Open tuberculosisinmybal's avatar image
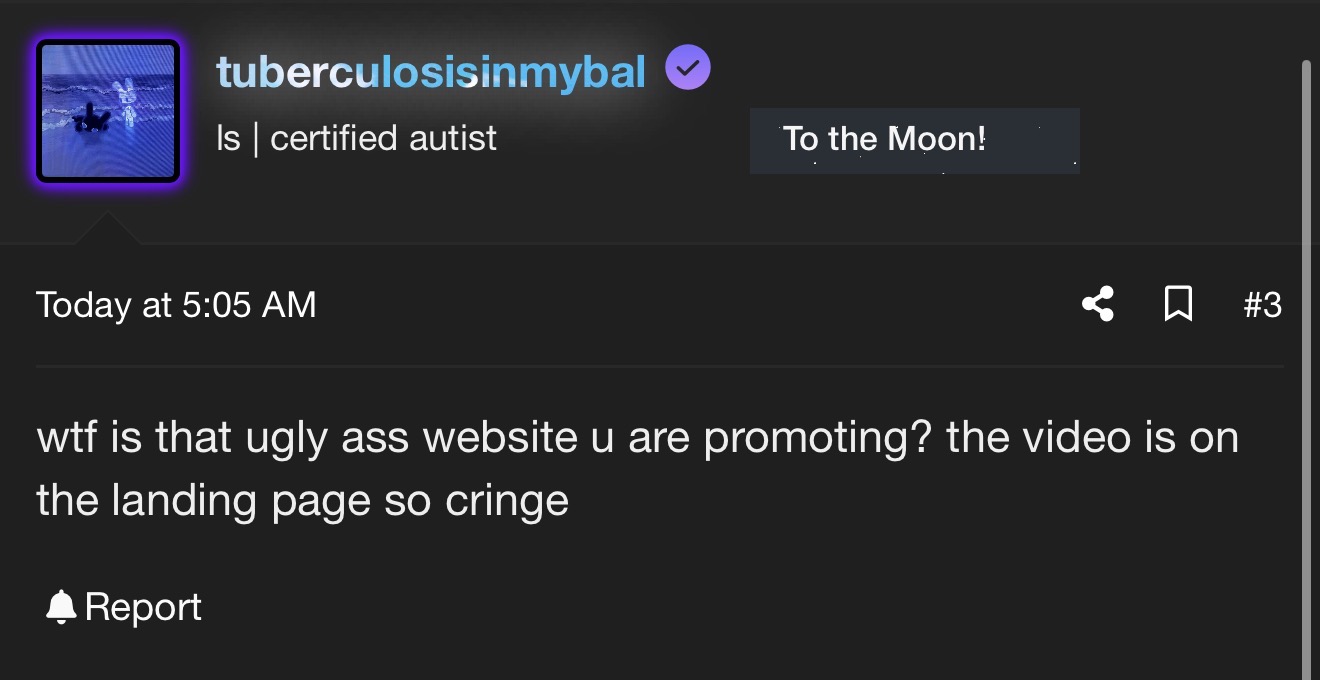This screenshot has width=1320, height=680. 108,111
